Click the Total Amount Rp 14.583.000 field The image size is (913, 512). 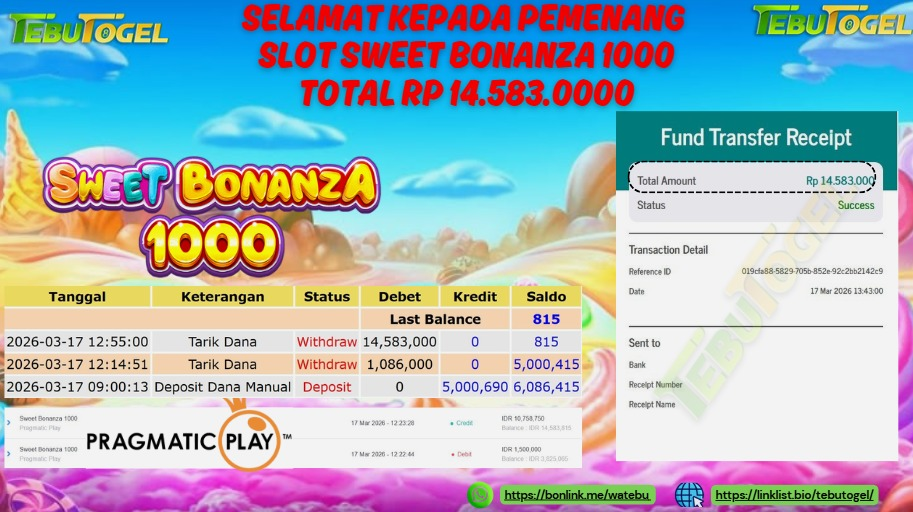755,181
